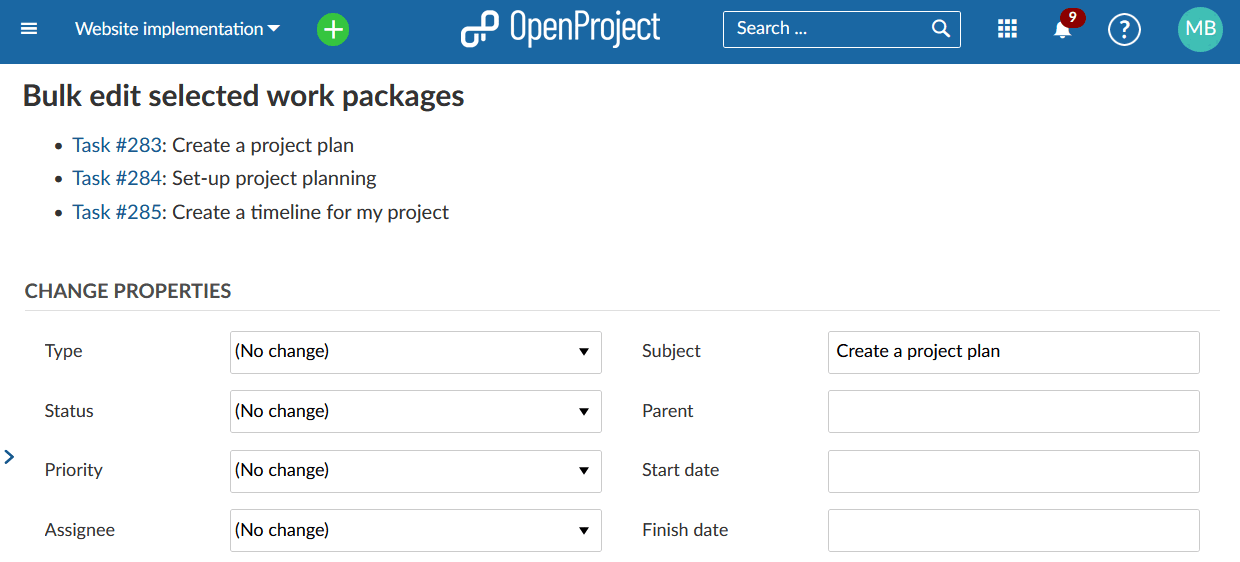The width and height of the screenshot is (1240, 562).
Task: Click the search magnifier icon
Action: [940, 29]
